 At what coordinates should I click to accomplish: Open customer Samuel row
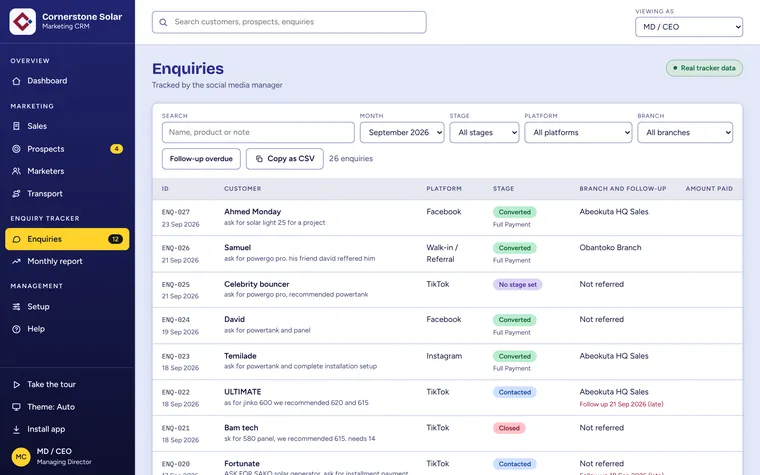tap(447, 254)
